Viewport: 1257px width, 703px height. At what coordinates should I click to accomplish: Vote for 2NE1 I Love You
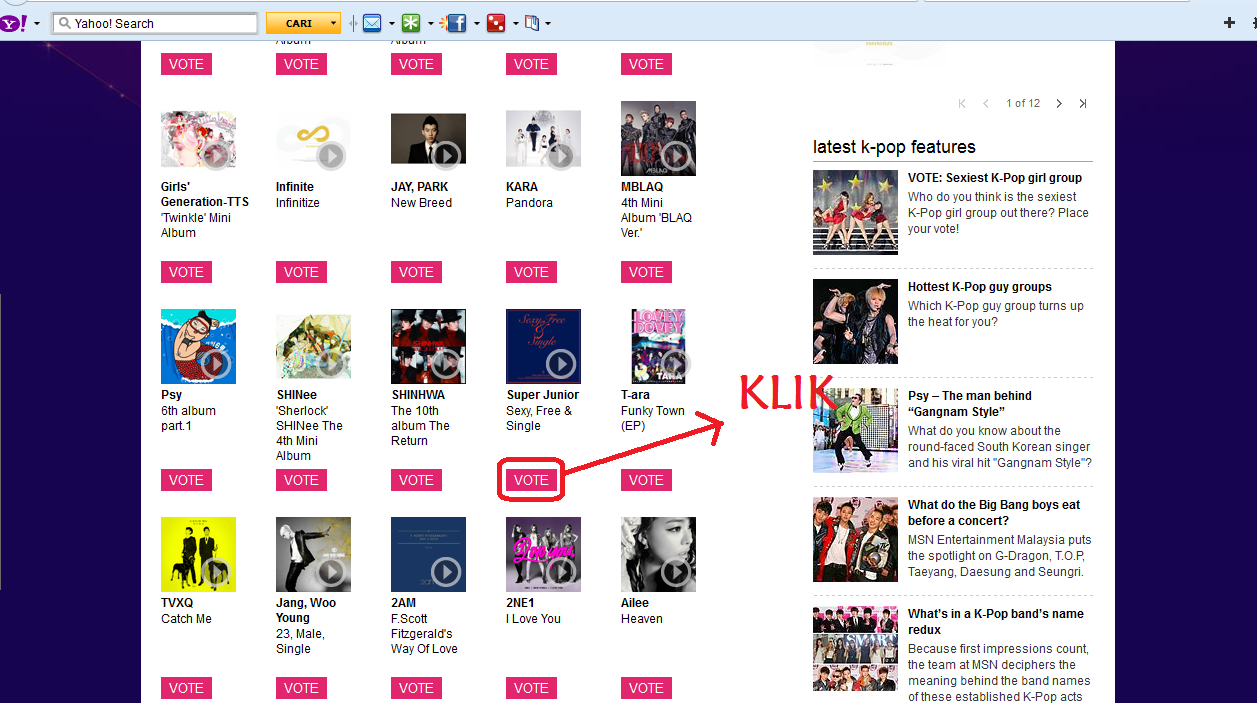coord(531,688)
